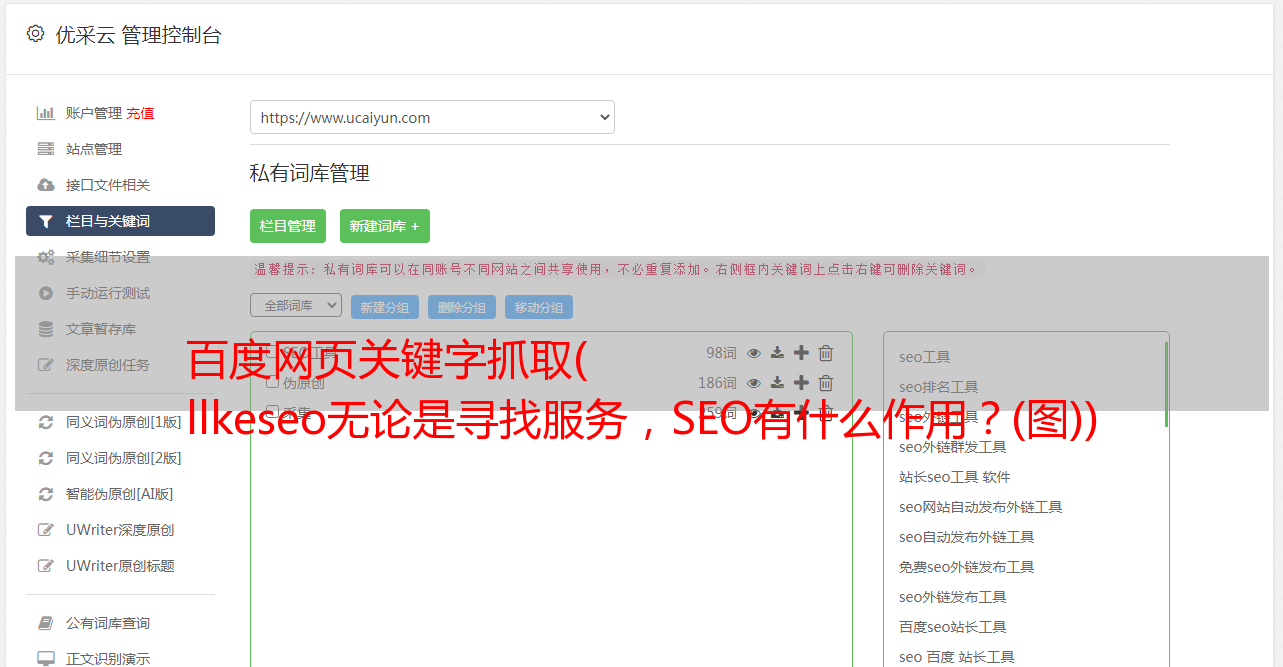
Task: Delete the 98词 library with trash icon
Action: (826, 353)
